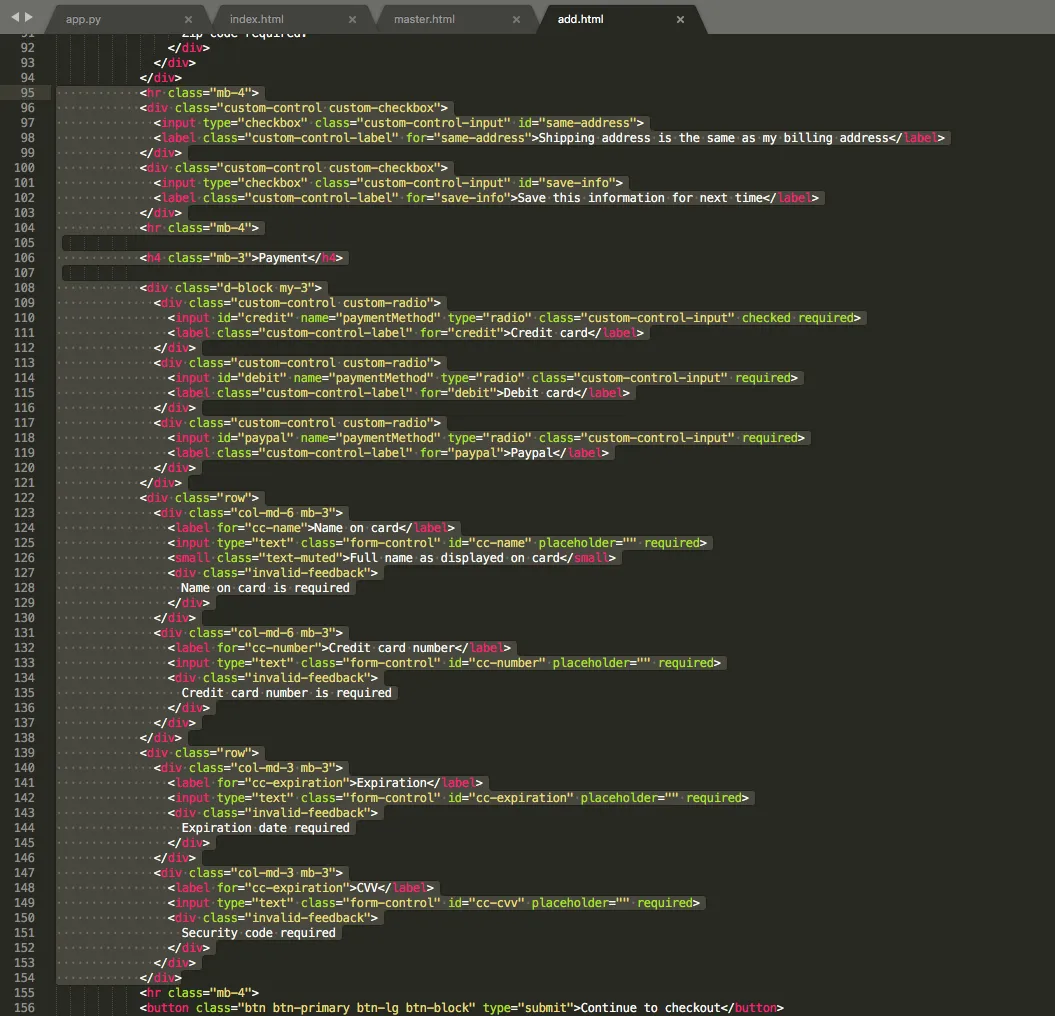Click 'Continue to checkout' button text in code
The height and width of the screenshot is (1016, 1055).
(x=651, y=1008)
